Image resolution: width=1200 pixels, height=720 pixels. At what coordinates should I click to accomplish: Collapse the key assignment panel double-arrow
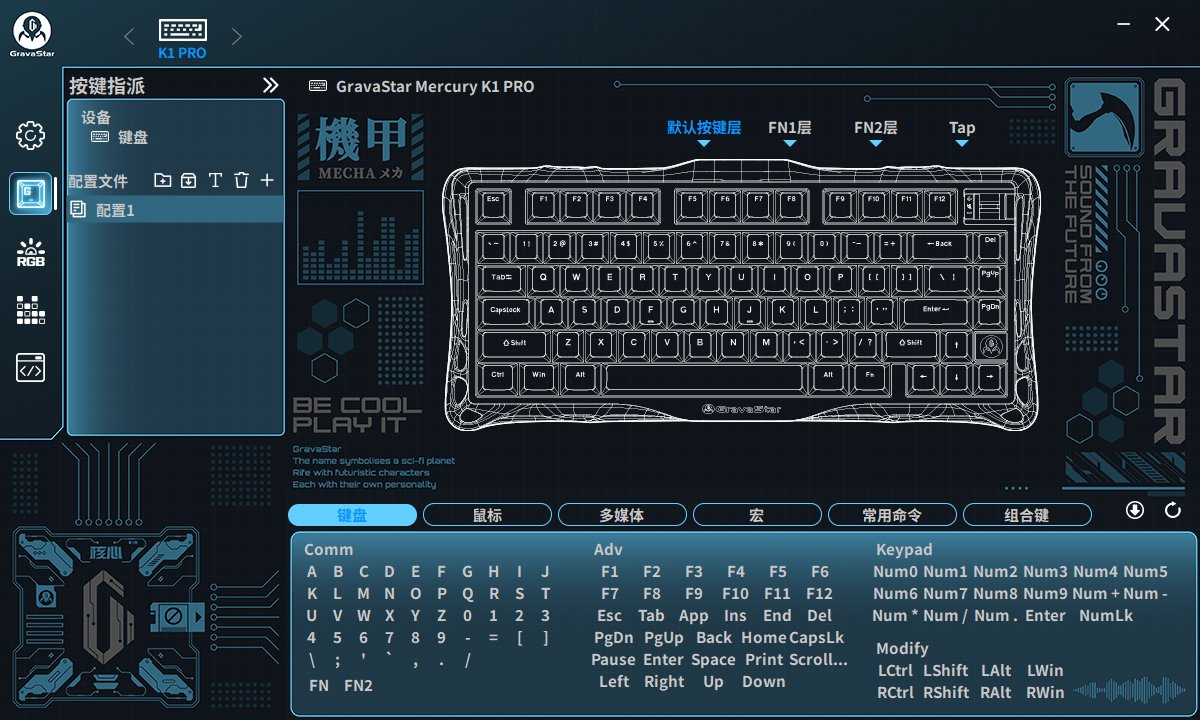(270, 85)
